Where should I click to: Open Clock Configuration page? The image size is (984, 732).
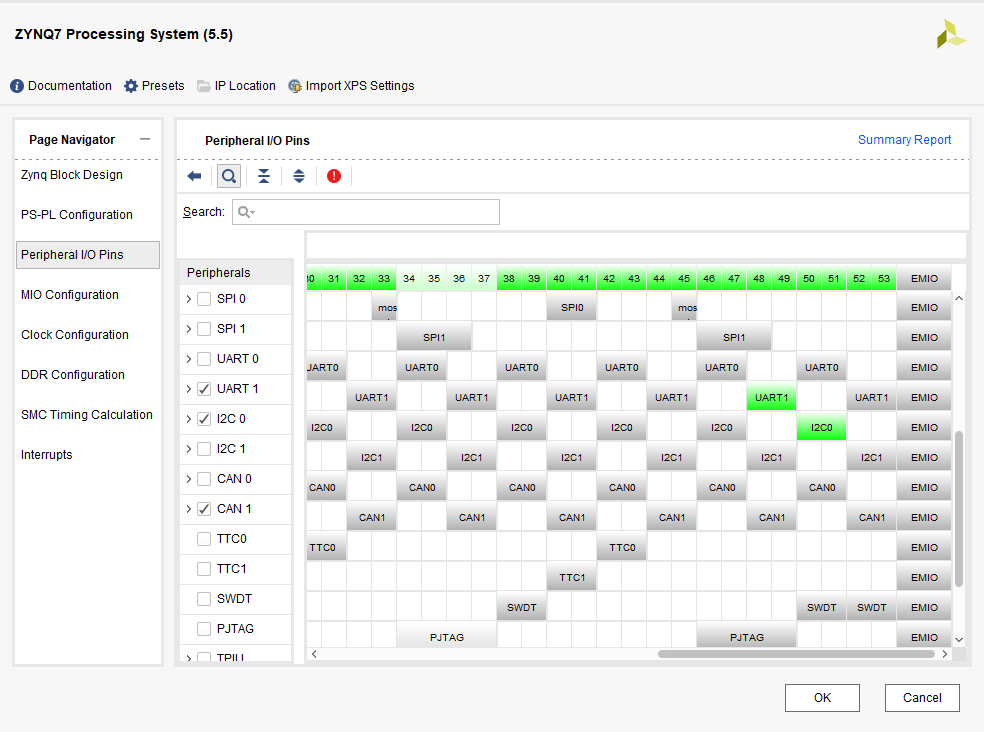[x=75, y=335]
